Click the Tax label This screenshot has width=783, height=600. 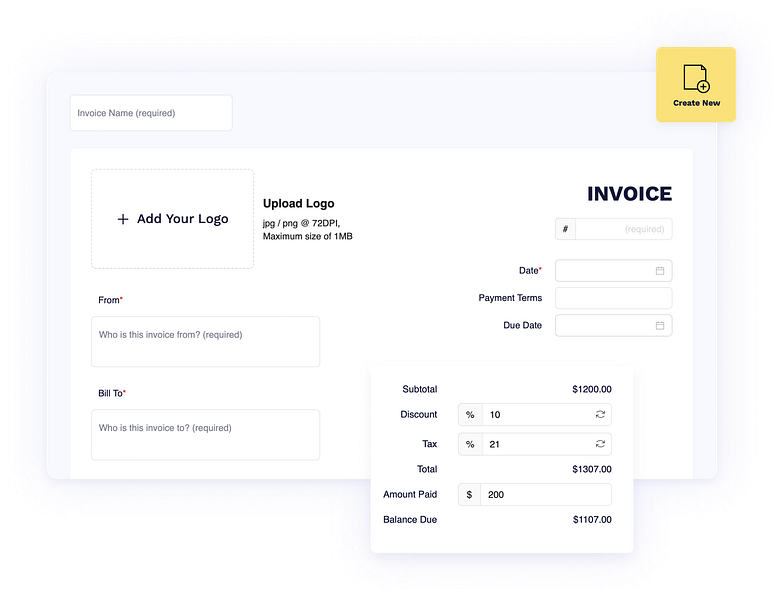tap(429, 444)
